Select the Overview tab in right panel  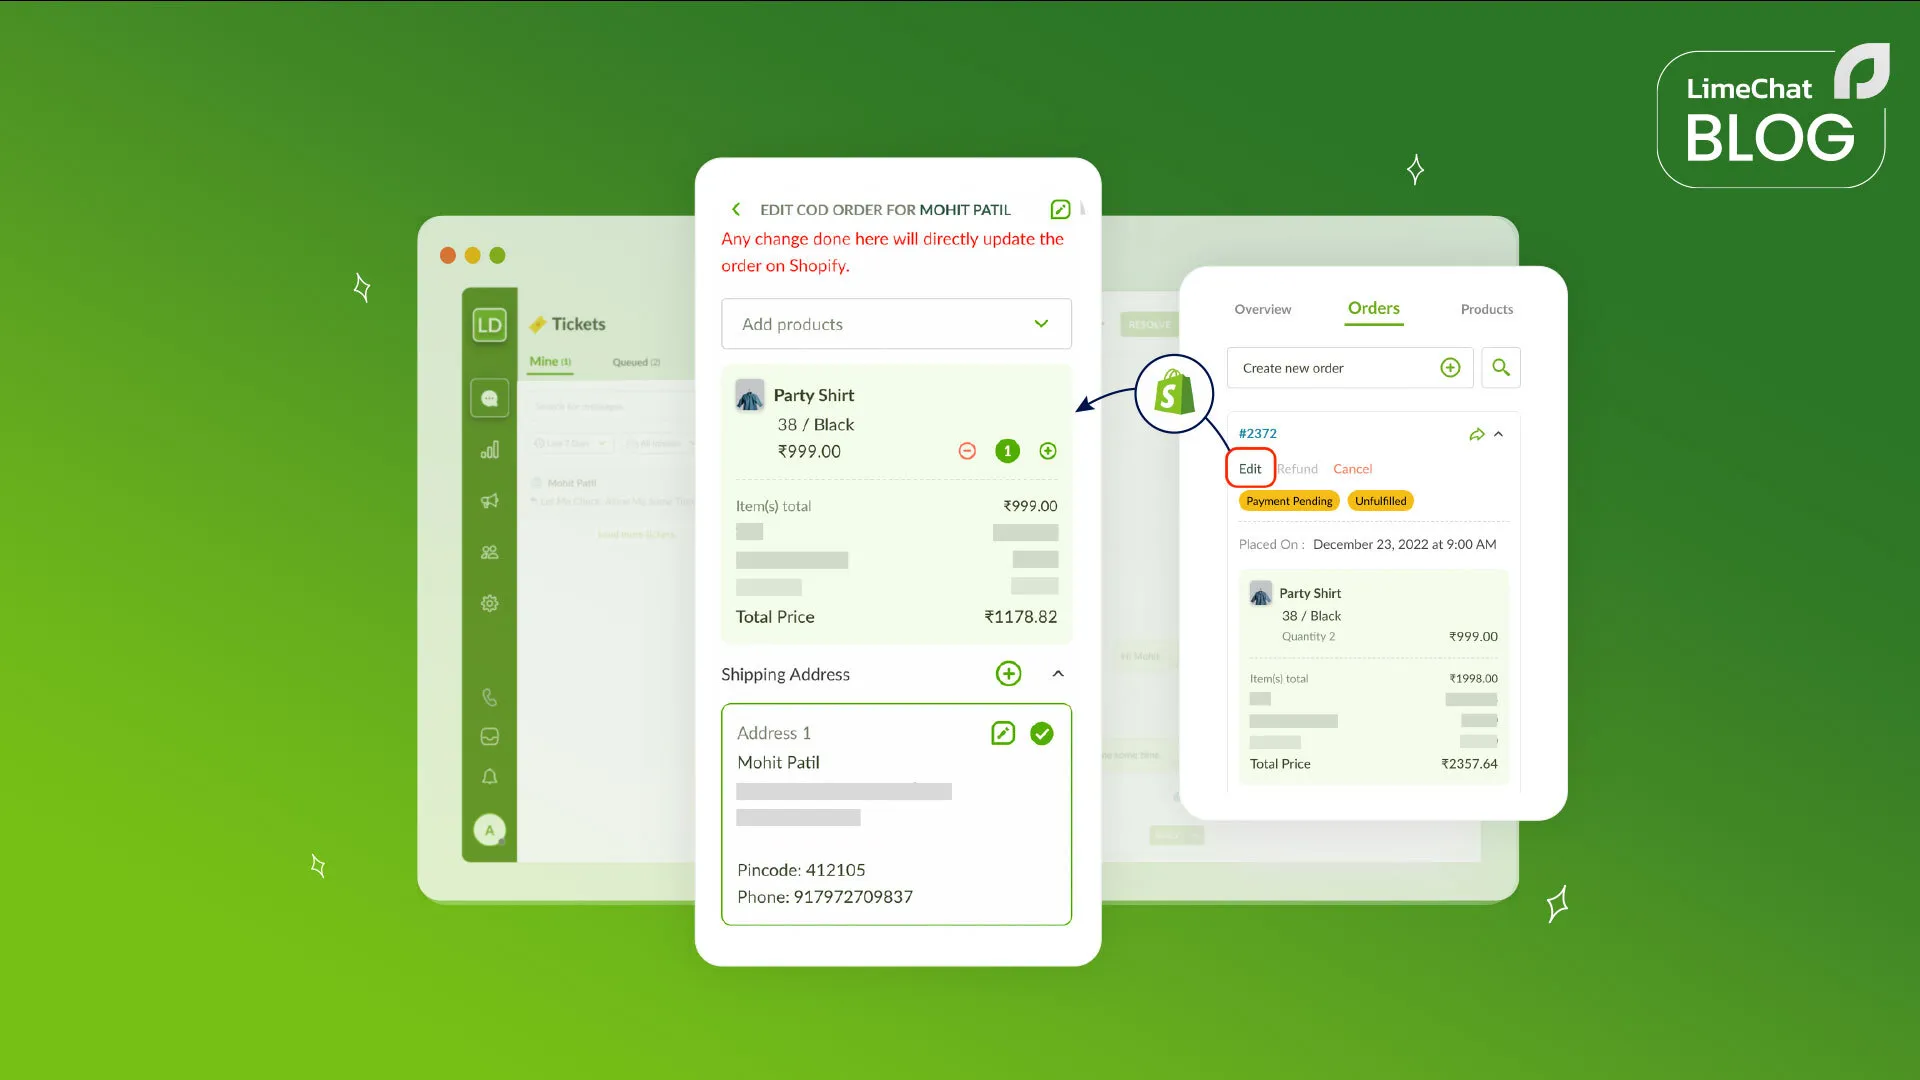click(1262, 307)
